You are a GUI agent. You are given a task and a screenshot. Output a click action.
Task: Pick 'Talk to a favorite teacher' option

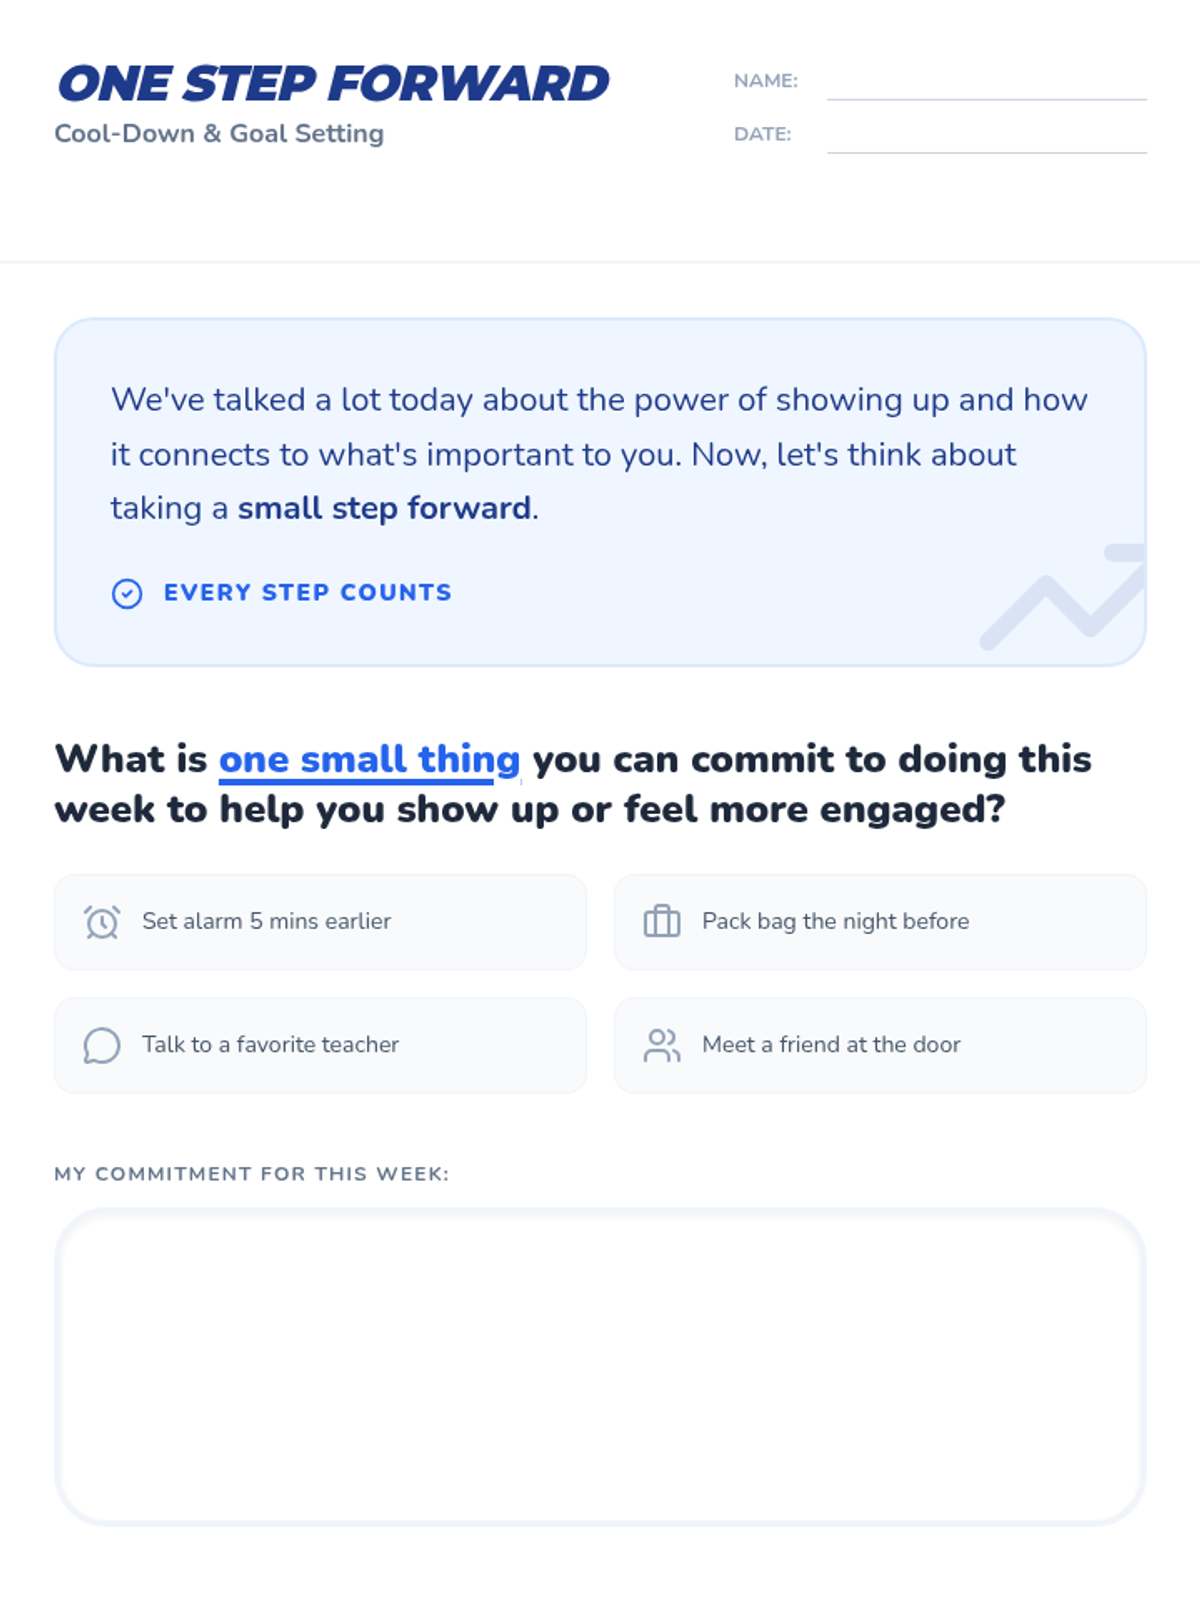[x=320, y=1045]
